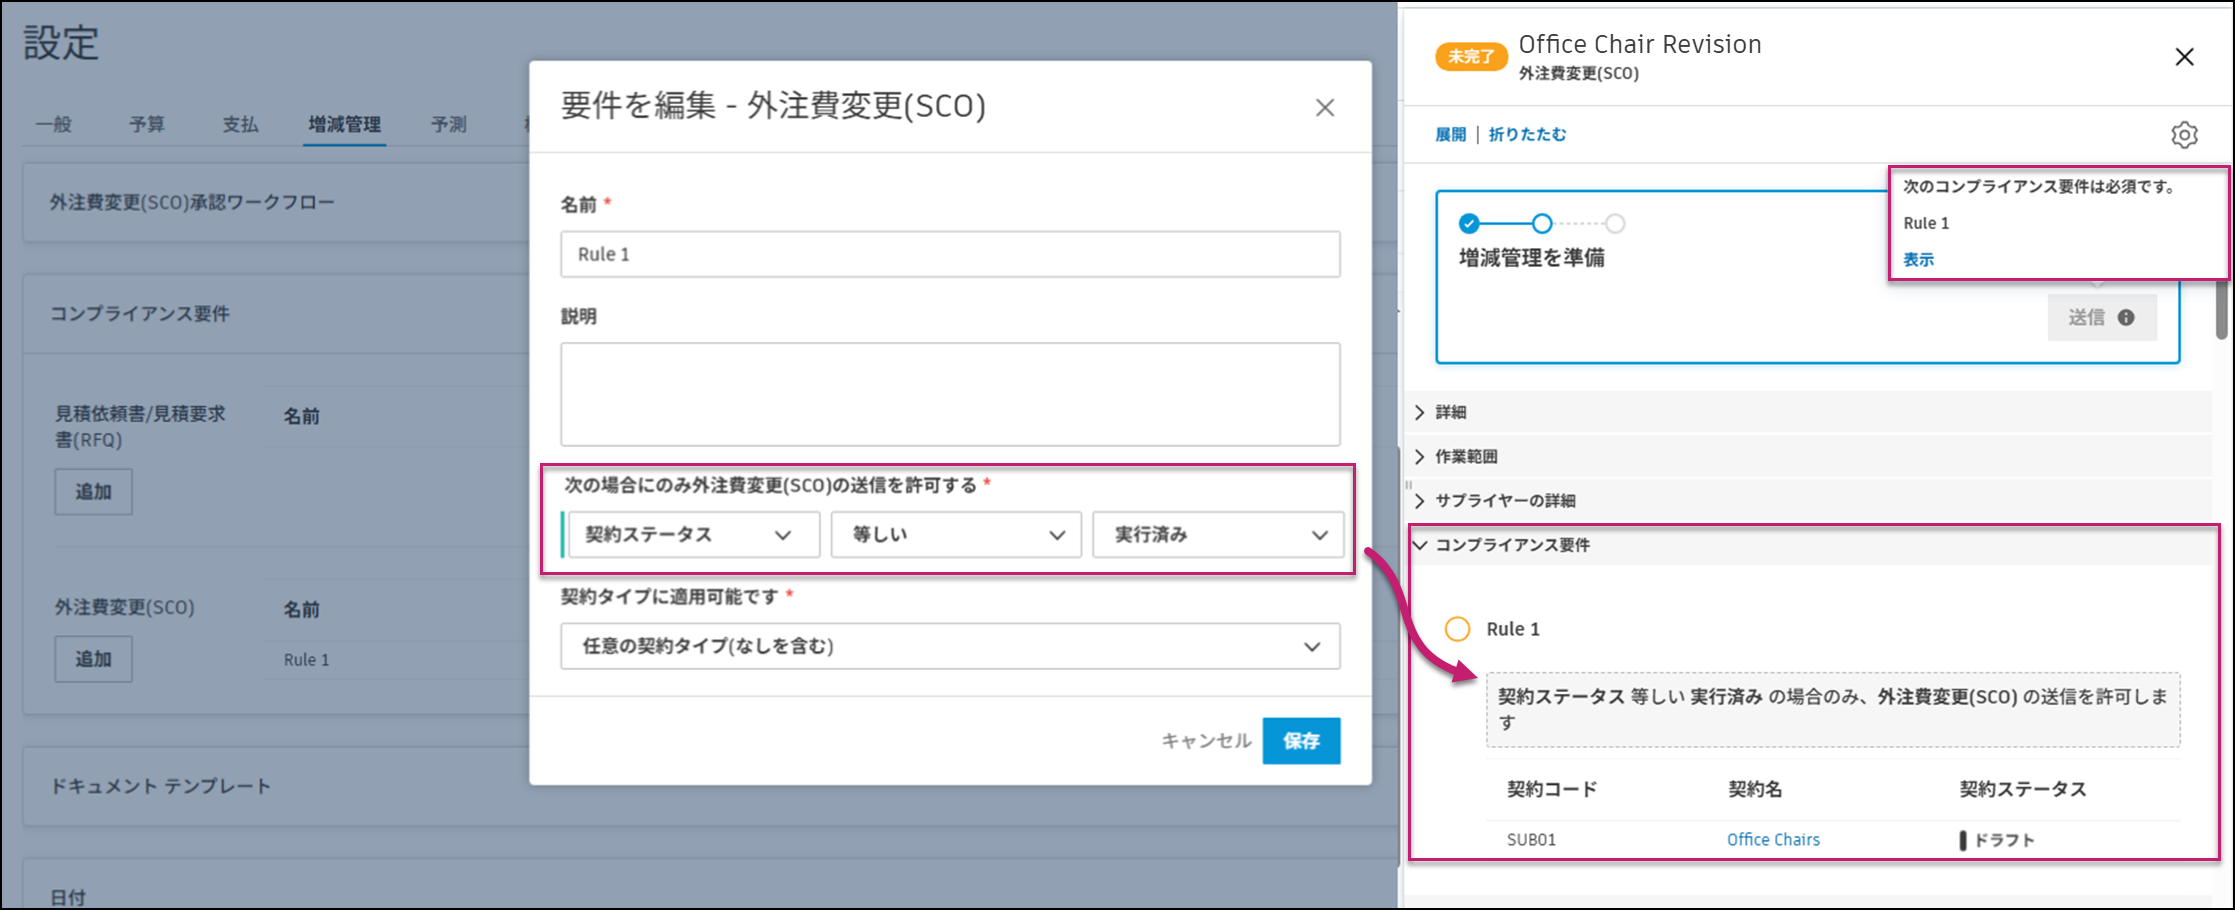Open the 契約ステータス dropdown
The height and width of the screenshot is (910, 2235).
(x=693, y=534)
